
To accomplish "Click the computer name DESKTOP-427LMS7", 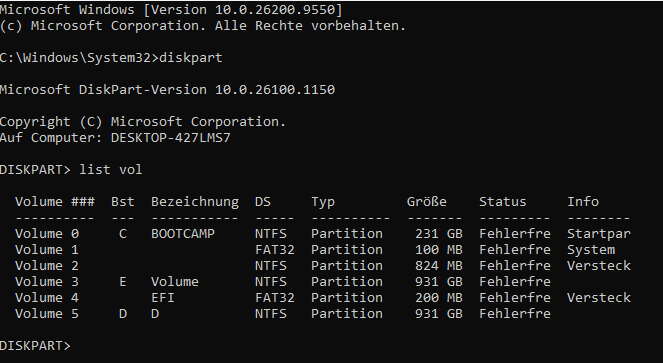I will [171, 138].
